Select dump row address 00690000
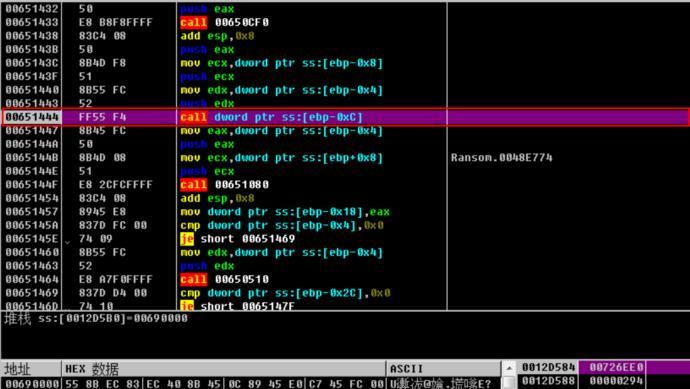Image resolution: width=690 pixels, height=389 pixels. [x=32, y=384]
